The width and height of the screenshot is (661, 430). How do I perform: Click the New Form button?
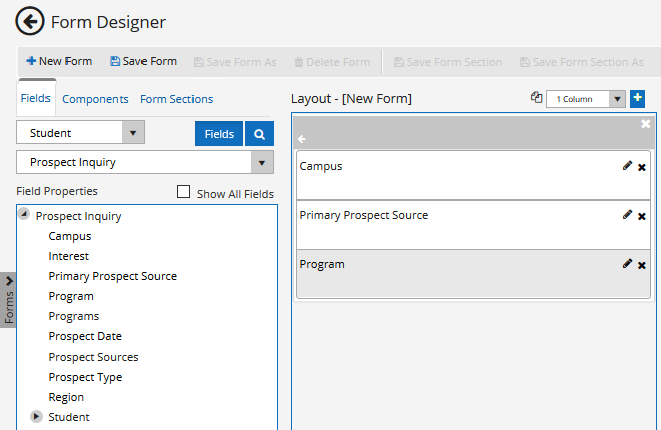click(59, 61)
